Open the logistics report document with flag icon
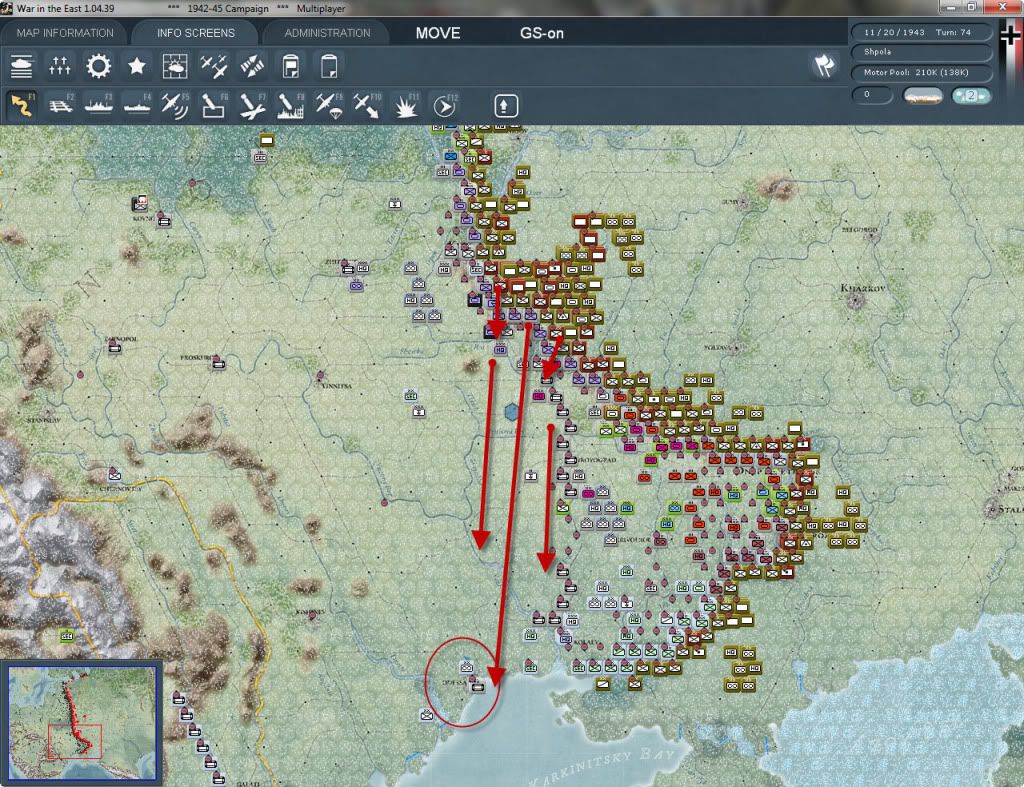 [291, 66]
